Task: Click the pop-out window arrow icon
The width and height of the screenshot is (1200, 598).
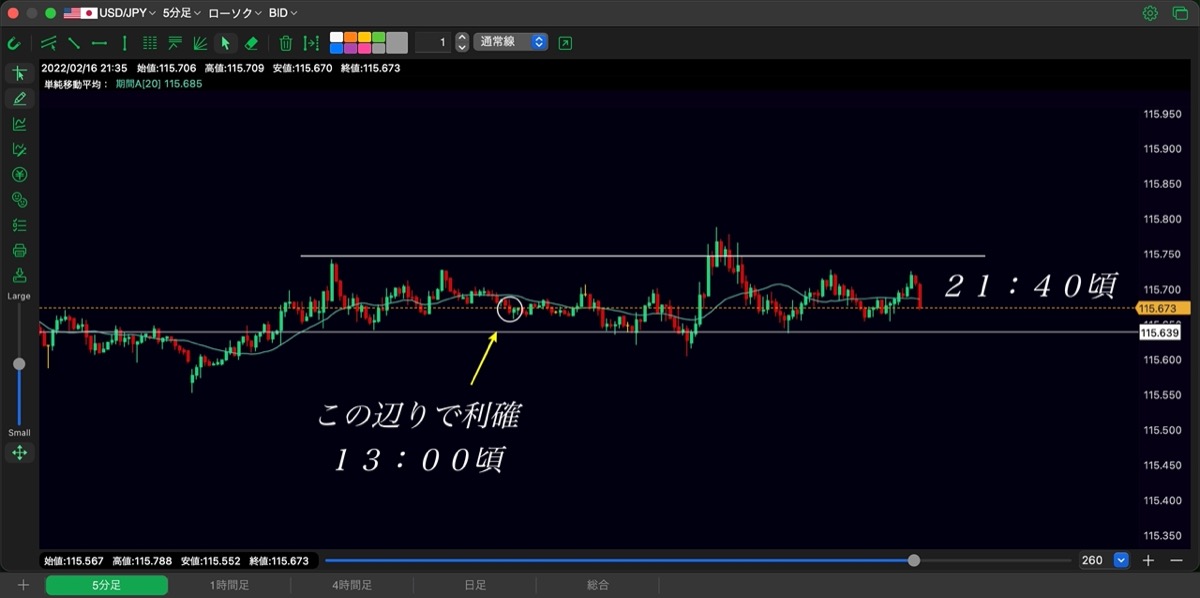Action: [x=566, y=43]
